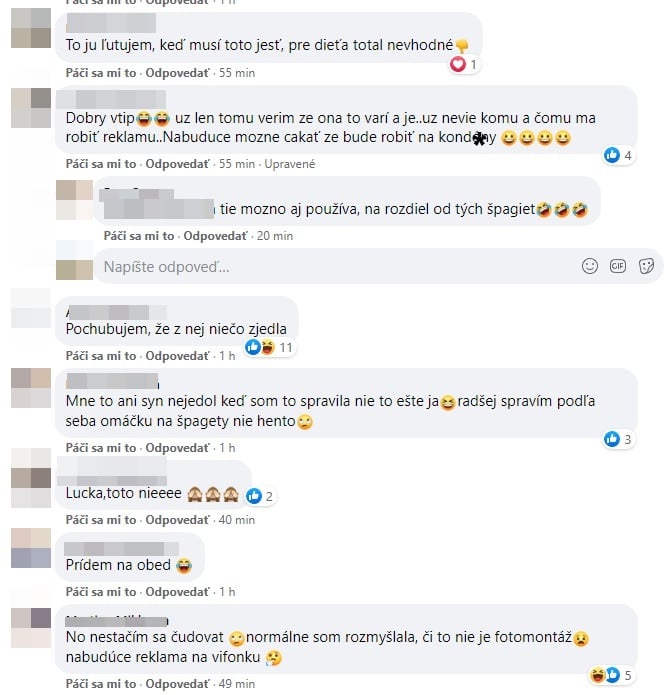
Task: Reply to the 'Pochubujem' comment
Action: (x=177, y=356)
